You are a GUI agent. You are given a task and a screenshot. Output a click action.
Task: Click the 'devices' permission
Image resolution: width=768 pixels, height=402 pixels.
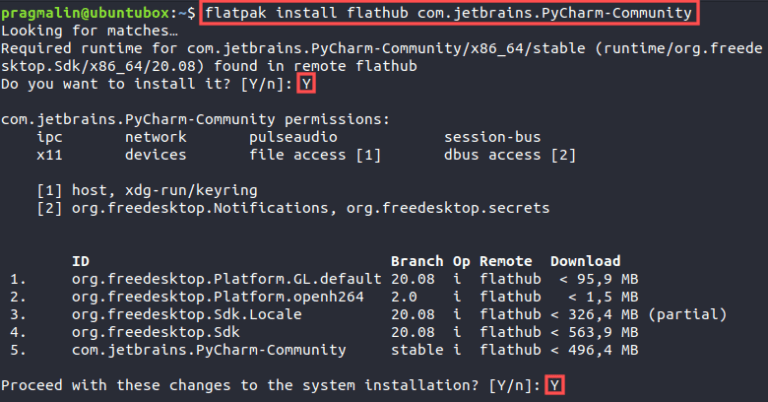(x=155, y=155)
